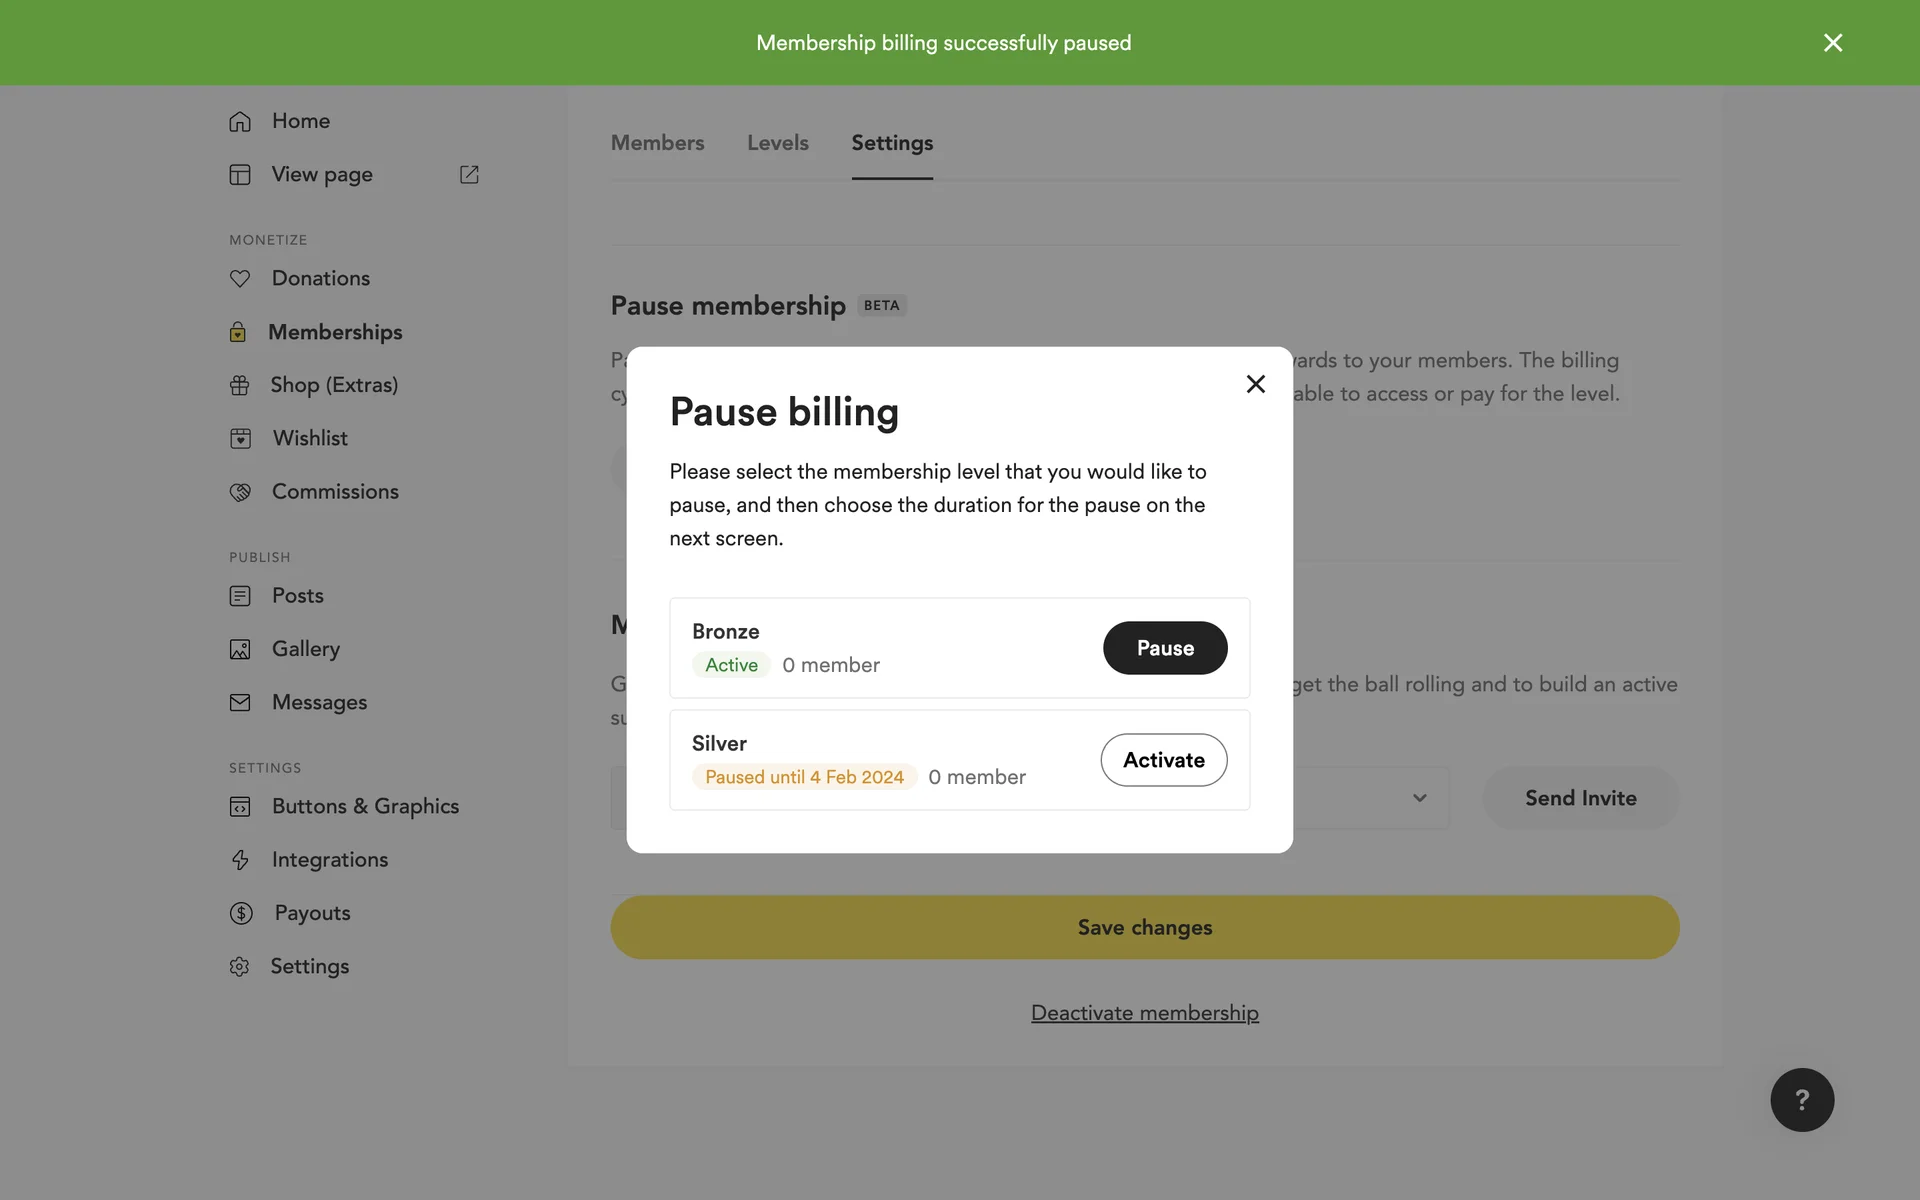Click the Gallery image icon

pyautogui.click(x=240, y=650)
